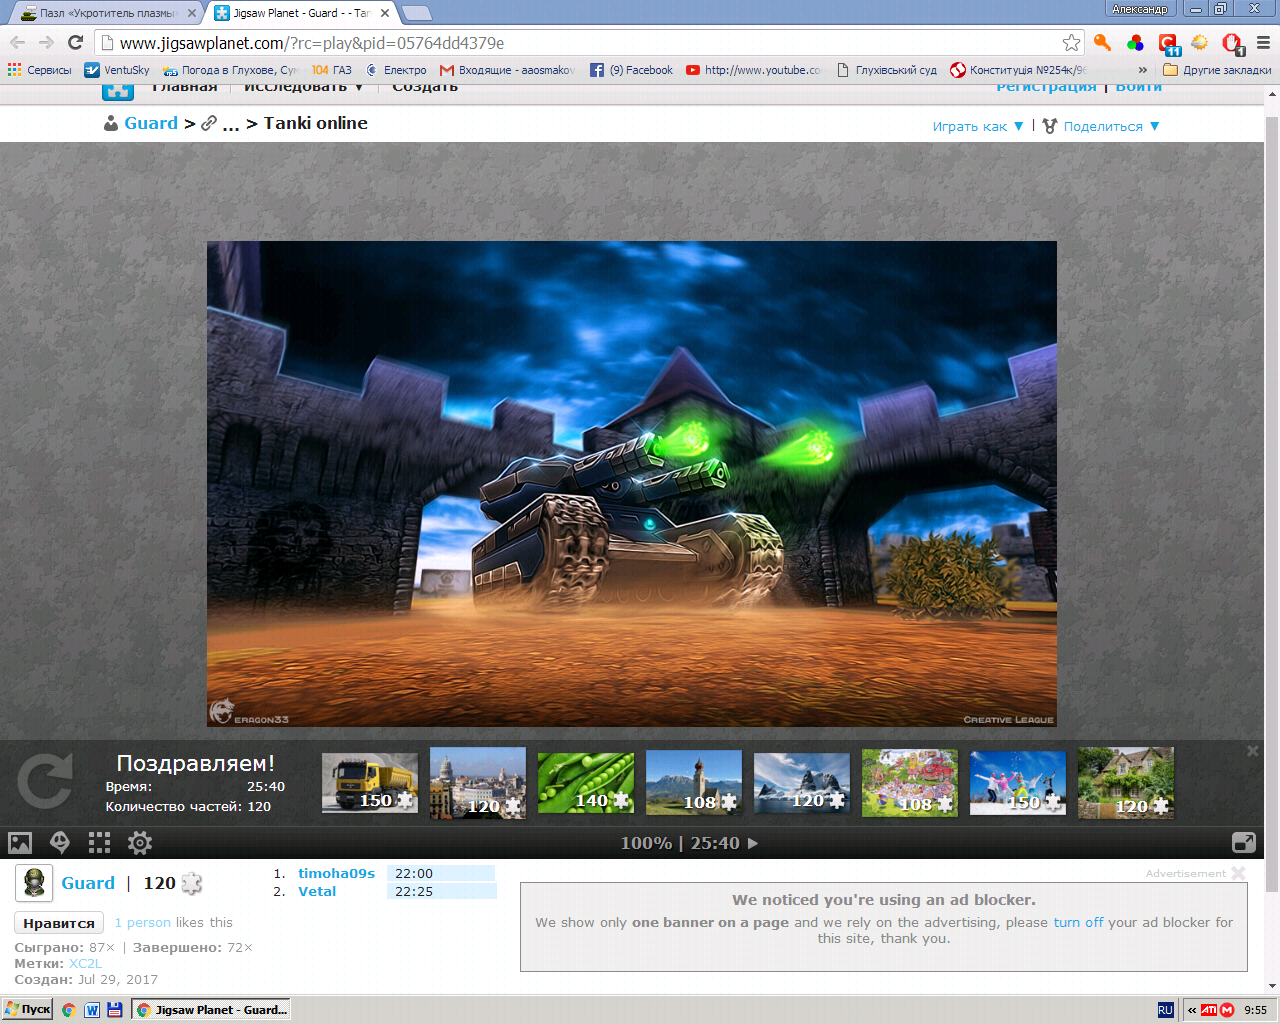This screenshot has width=1280, height=1024.
Task: Toggle fullscreen mode icon in puzzle toolbar
Action: click(1244, 843)
